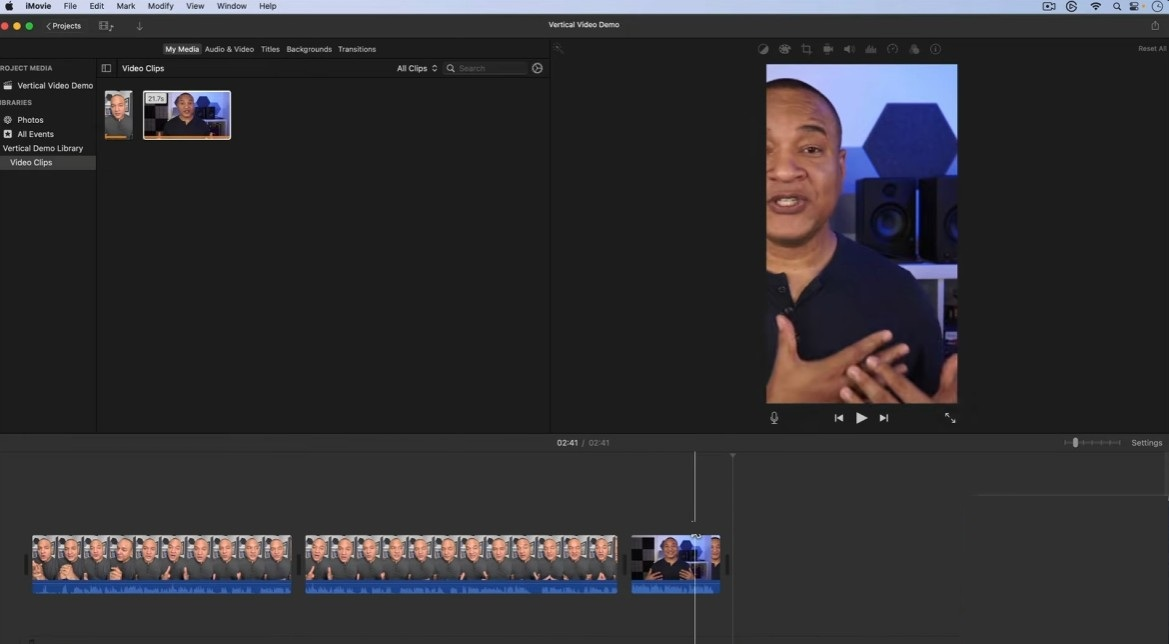
Task: Play the video in the viewer
Action: [861, 418]
